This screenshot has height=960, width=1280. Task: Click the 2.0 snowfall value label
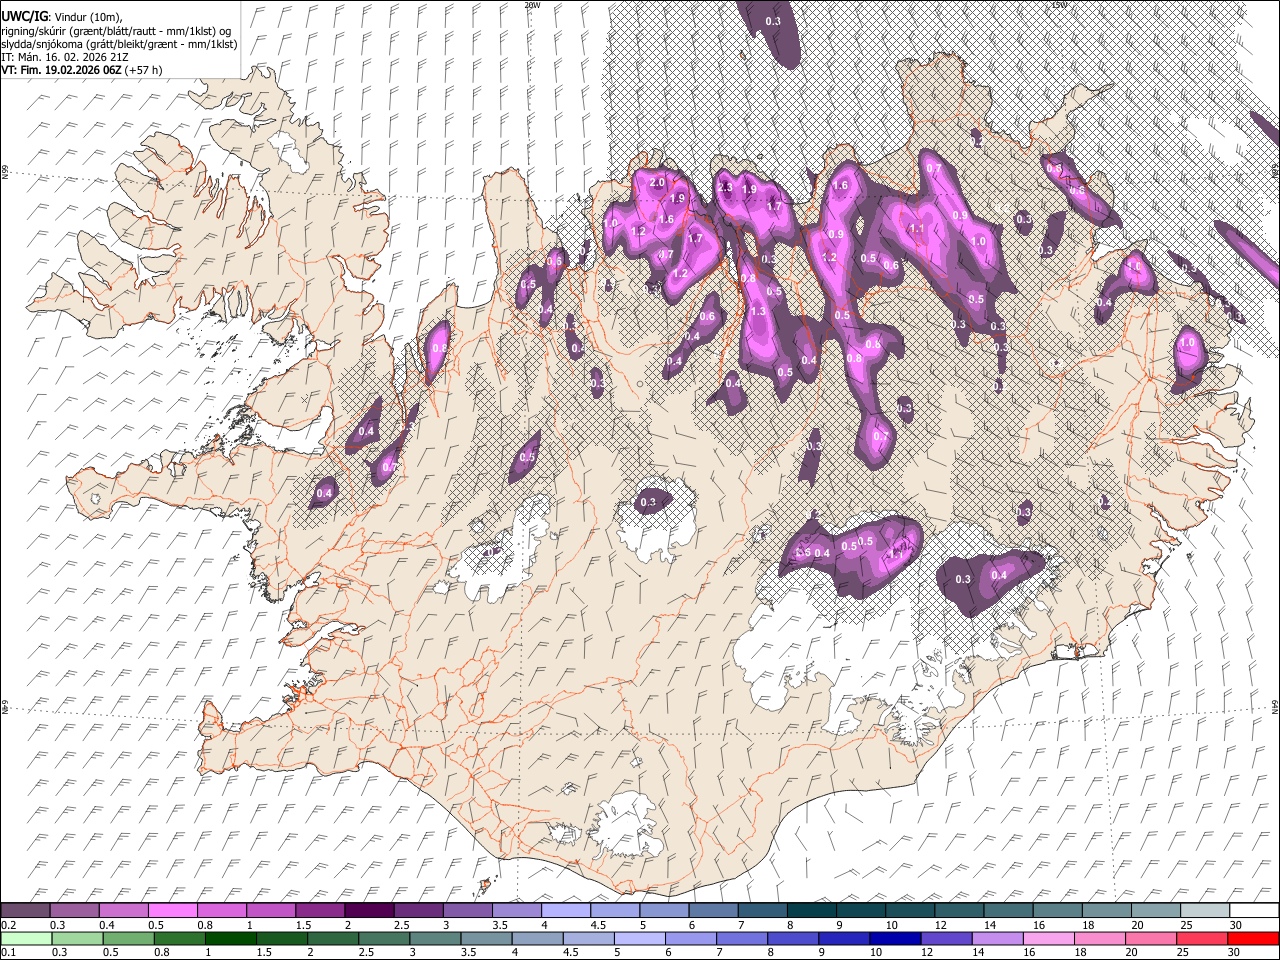click(657, 184)
